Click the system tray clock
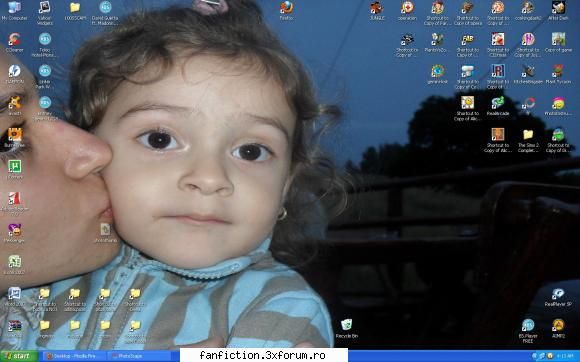This screenshot has height=362, width=580. click(565, 356)
